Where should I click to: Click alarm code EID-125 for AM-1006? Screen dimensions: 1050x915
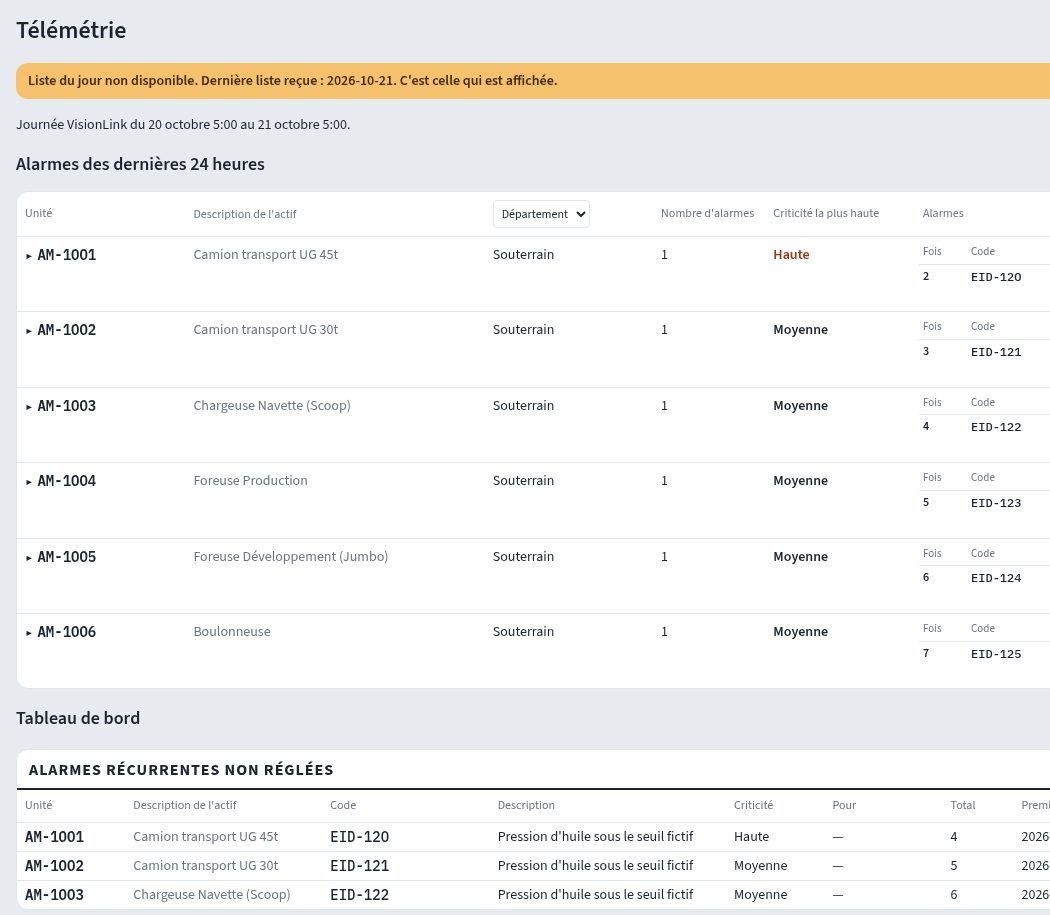pyautogui.click(x=996, y=654)
